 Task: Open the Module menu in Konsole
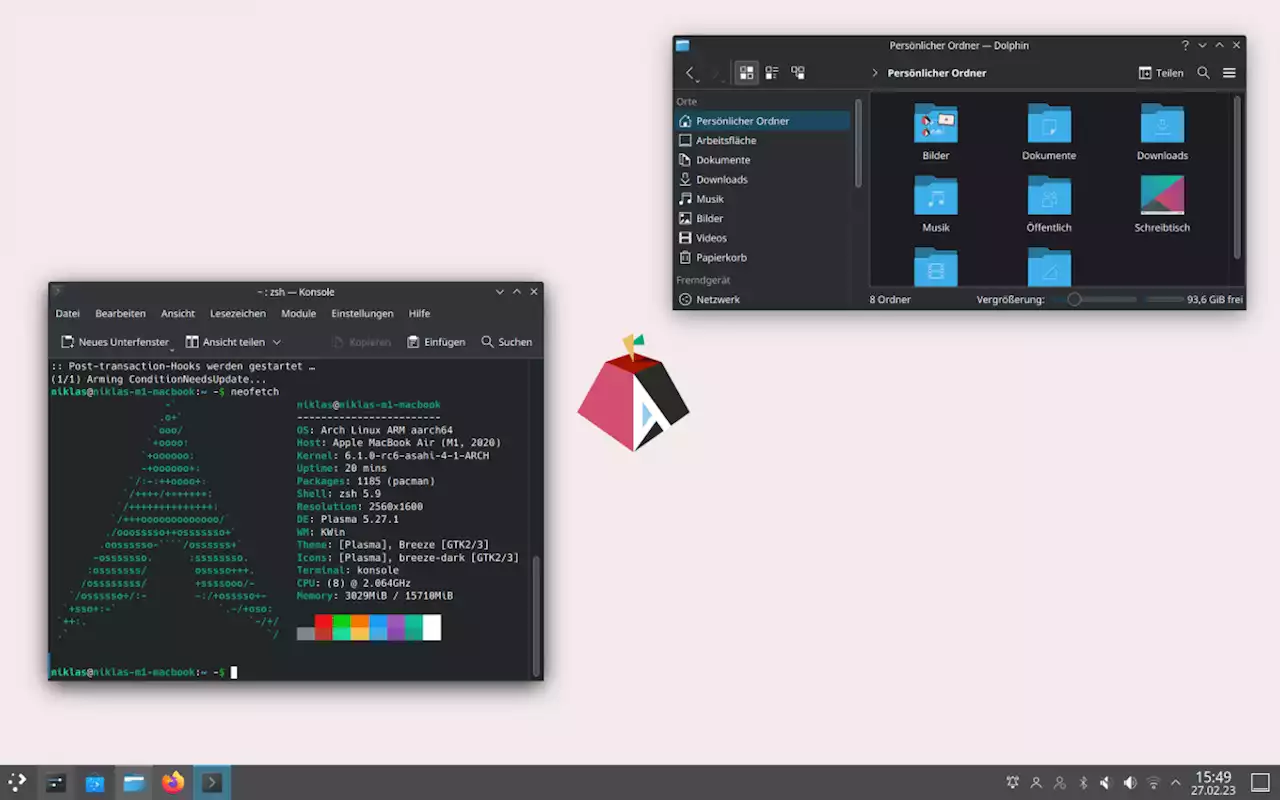pos(298,313)
